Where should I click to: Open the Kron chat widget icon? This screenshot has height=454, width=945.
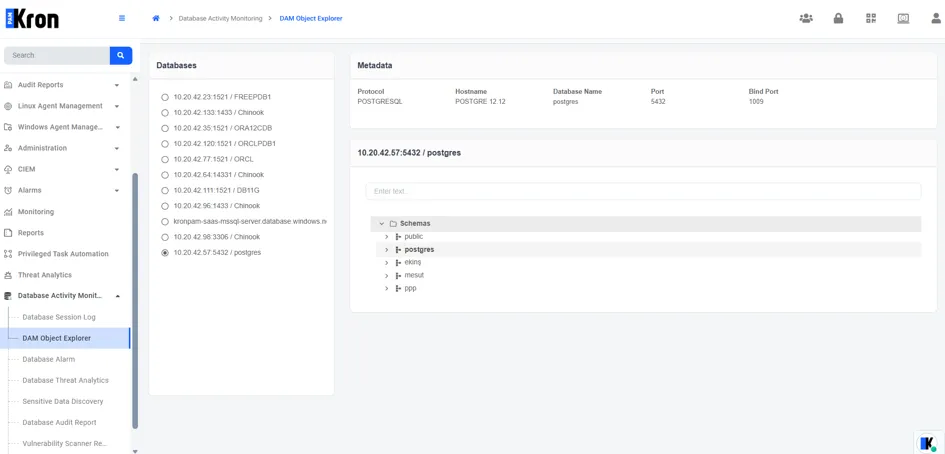(927, 443)
